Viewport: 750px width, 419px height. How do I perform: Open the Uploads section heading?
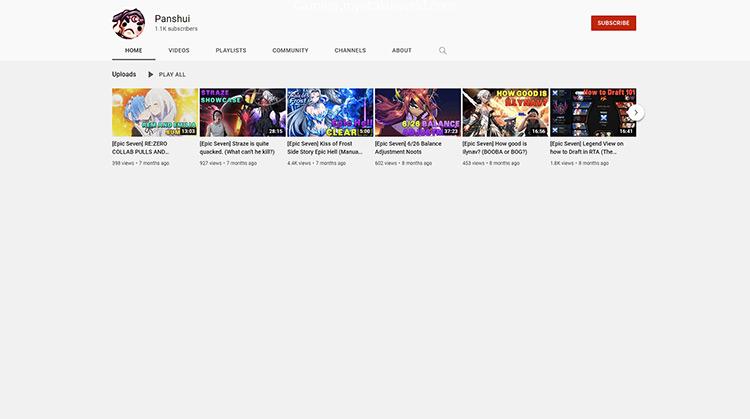point(124,74)
